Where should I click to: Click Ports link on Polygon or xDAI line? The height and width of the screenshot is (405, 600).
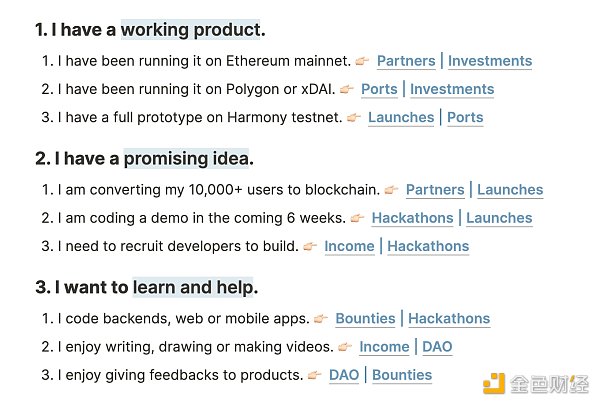(379, 89)
